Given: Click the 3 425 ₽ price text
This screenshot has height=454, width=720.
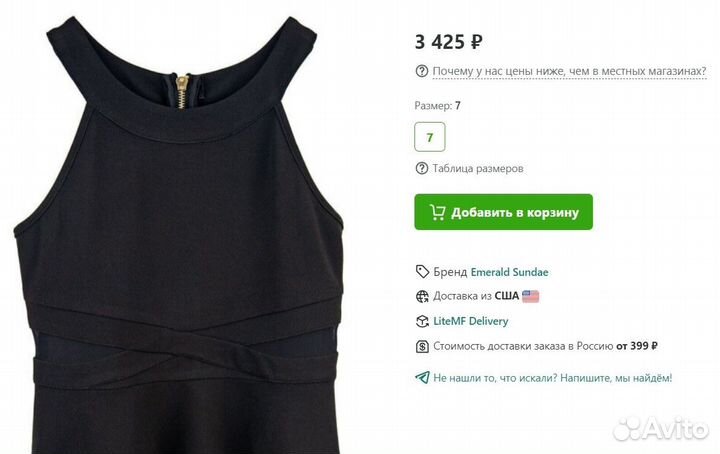Looking at the screenshot, I should tap(449, 42).
